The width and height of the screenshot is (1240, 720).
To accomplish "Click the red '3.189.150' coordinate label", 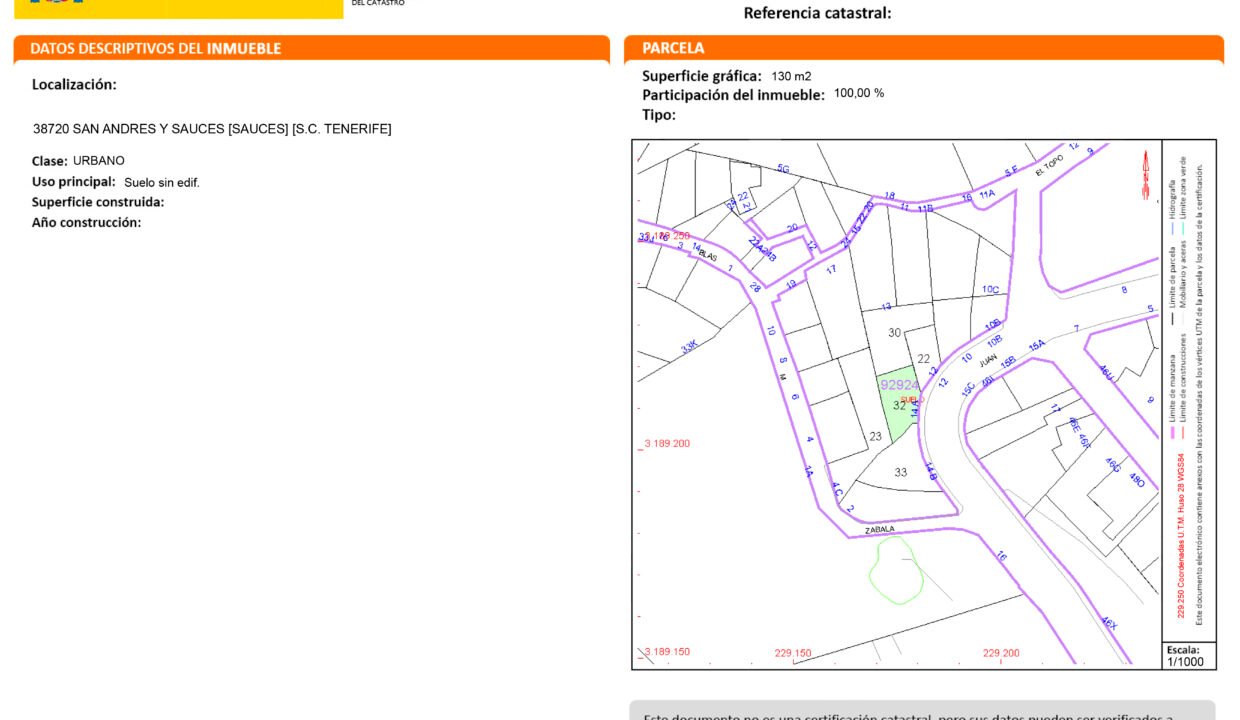I will (667, 651).
